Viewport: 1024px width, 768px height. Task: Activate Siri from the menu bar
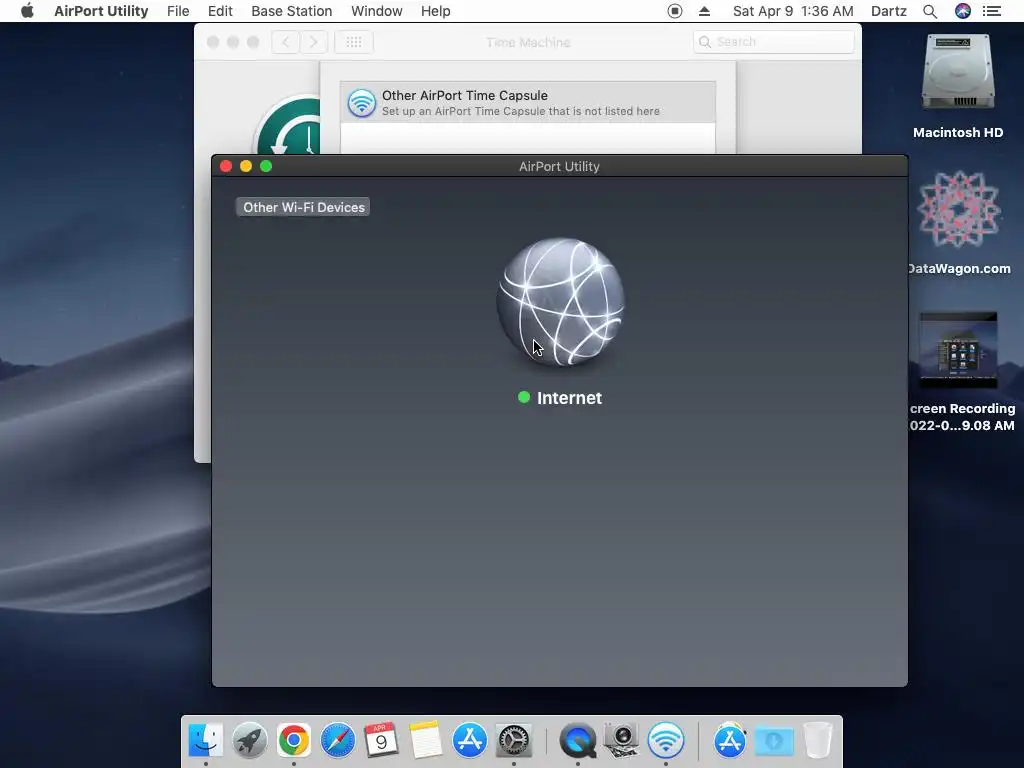click(963, 11)
